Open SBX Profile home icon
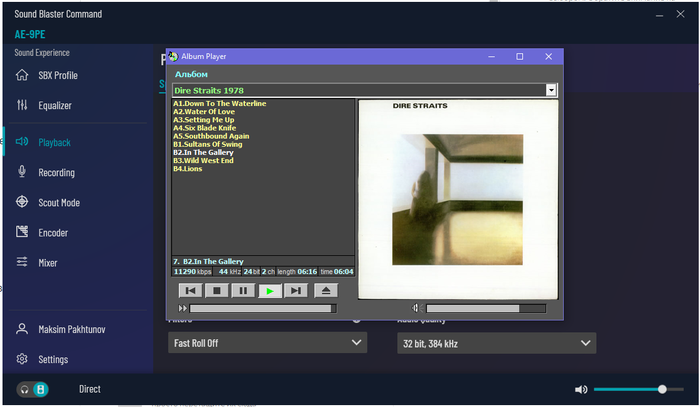 pos(22,75)
